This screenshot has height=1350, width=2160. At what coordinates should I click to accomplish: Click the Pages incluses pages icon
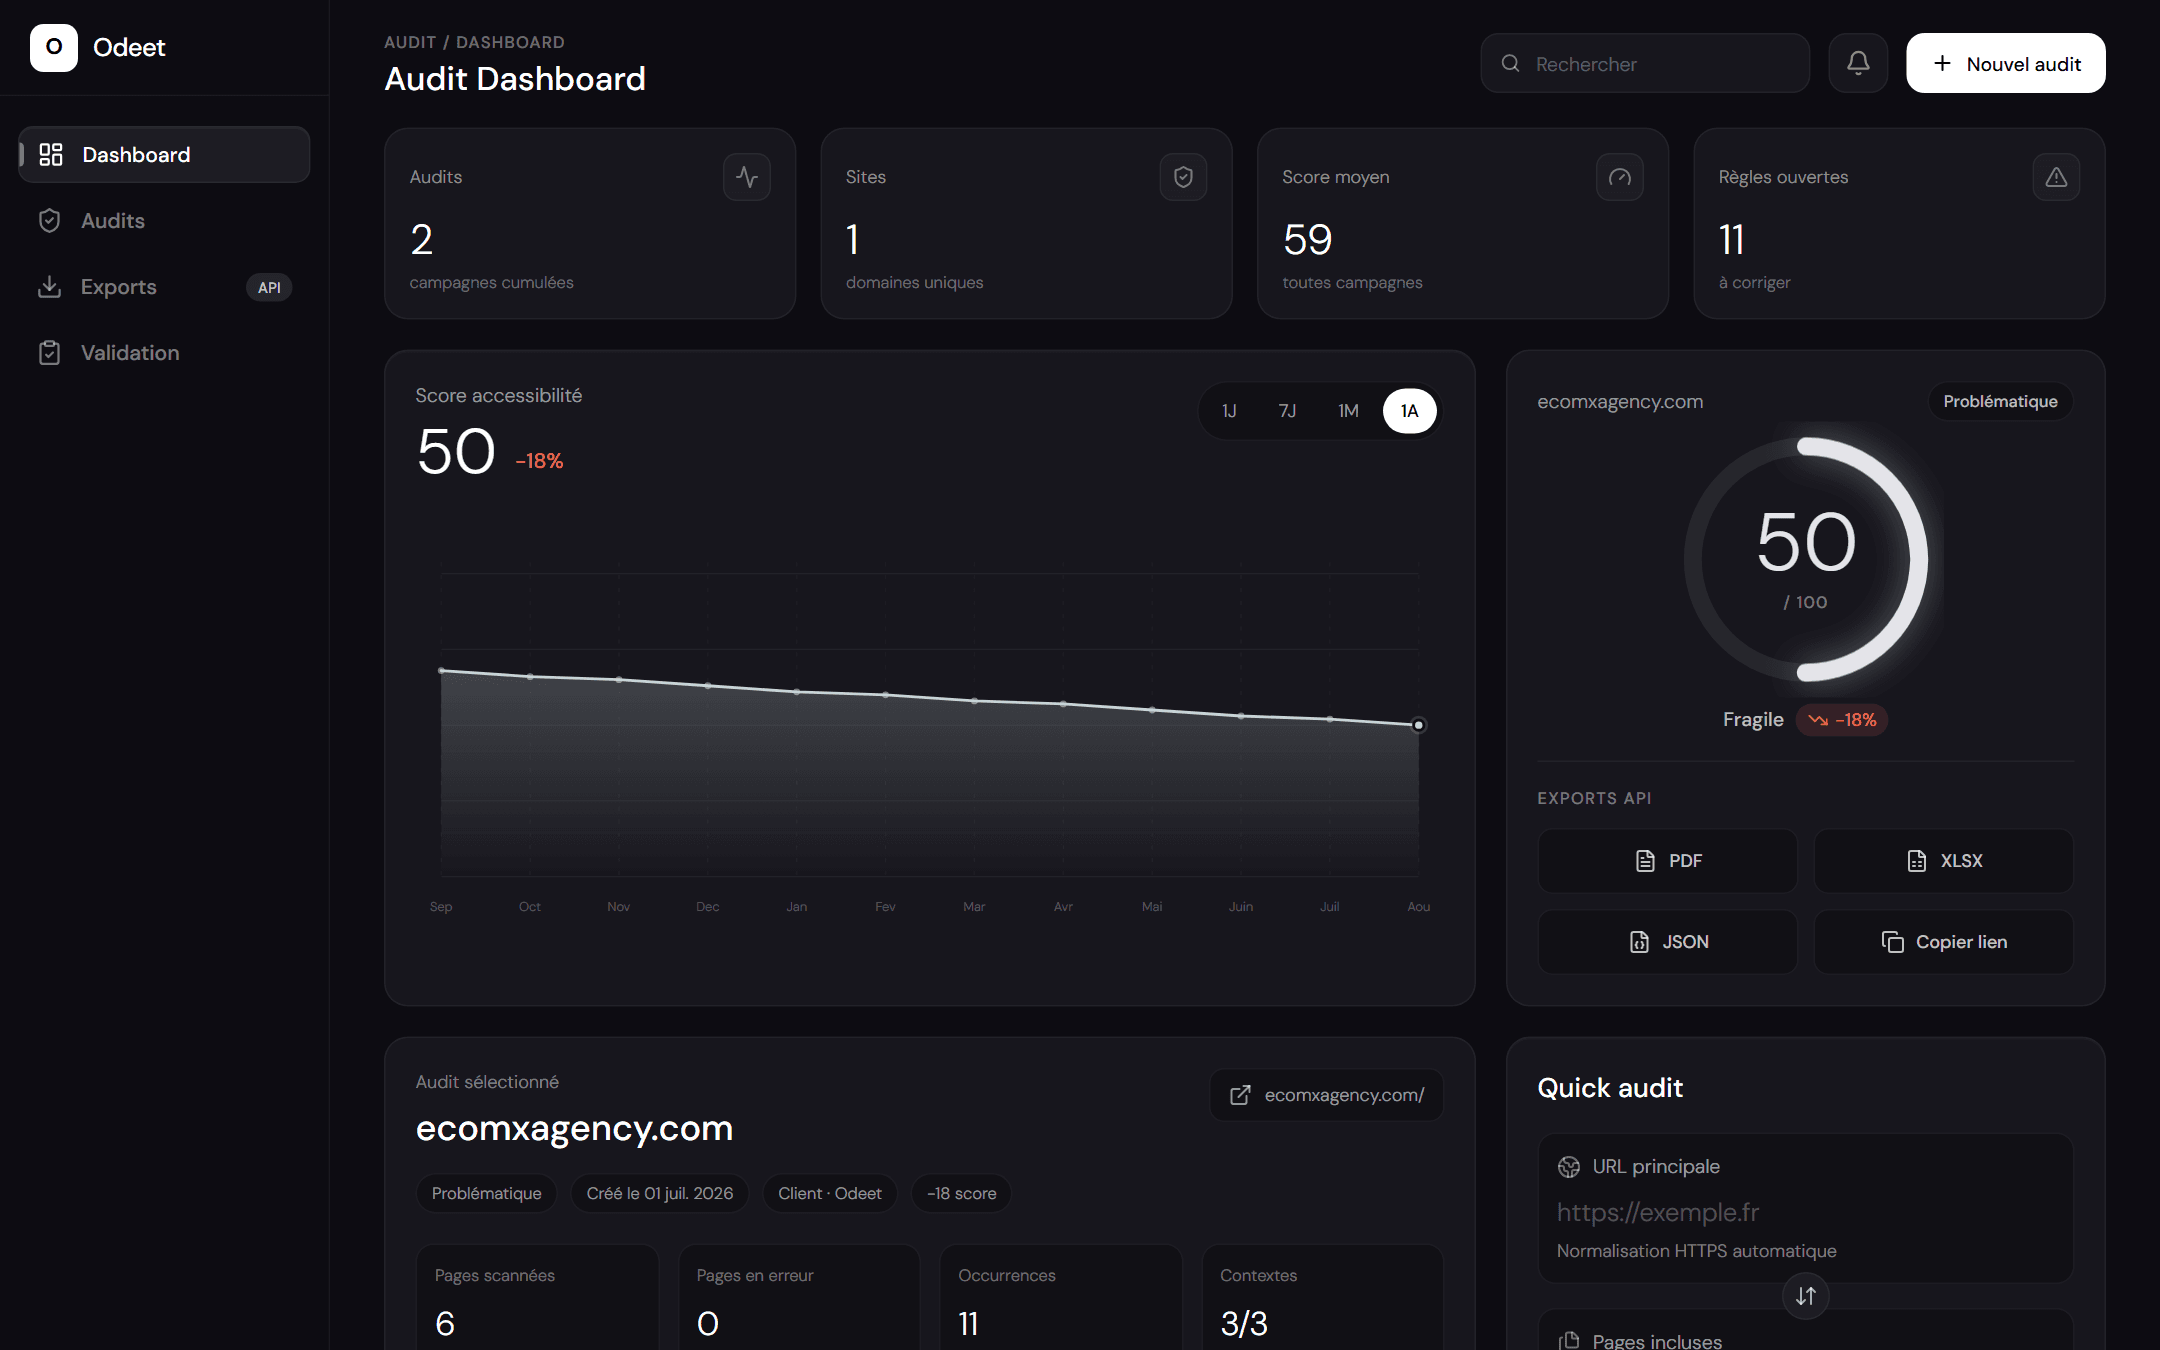[1569, 1341]
